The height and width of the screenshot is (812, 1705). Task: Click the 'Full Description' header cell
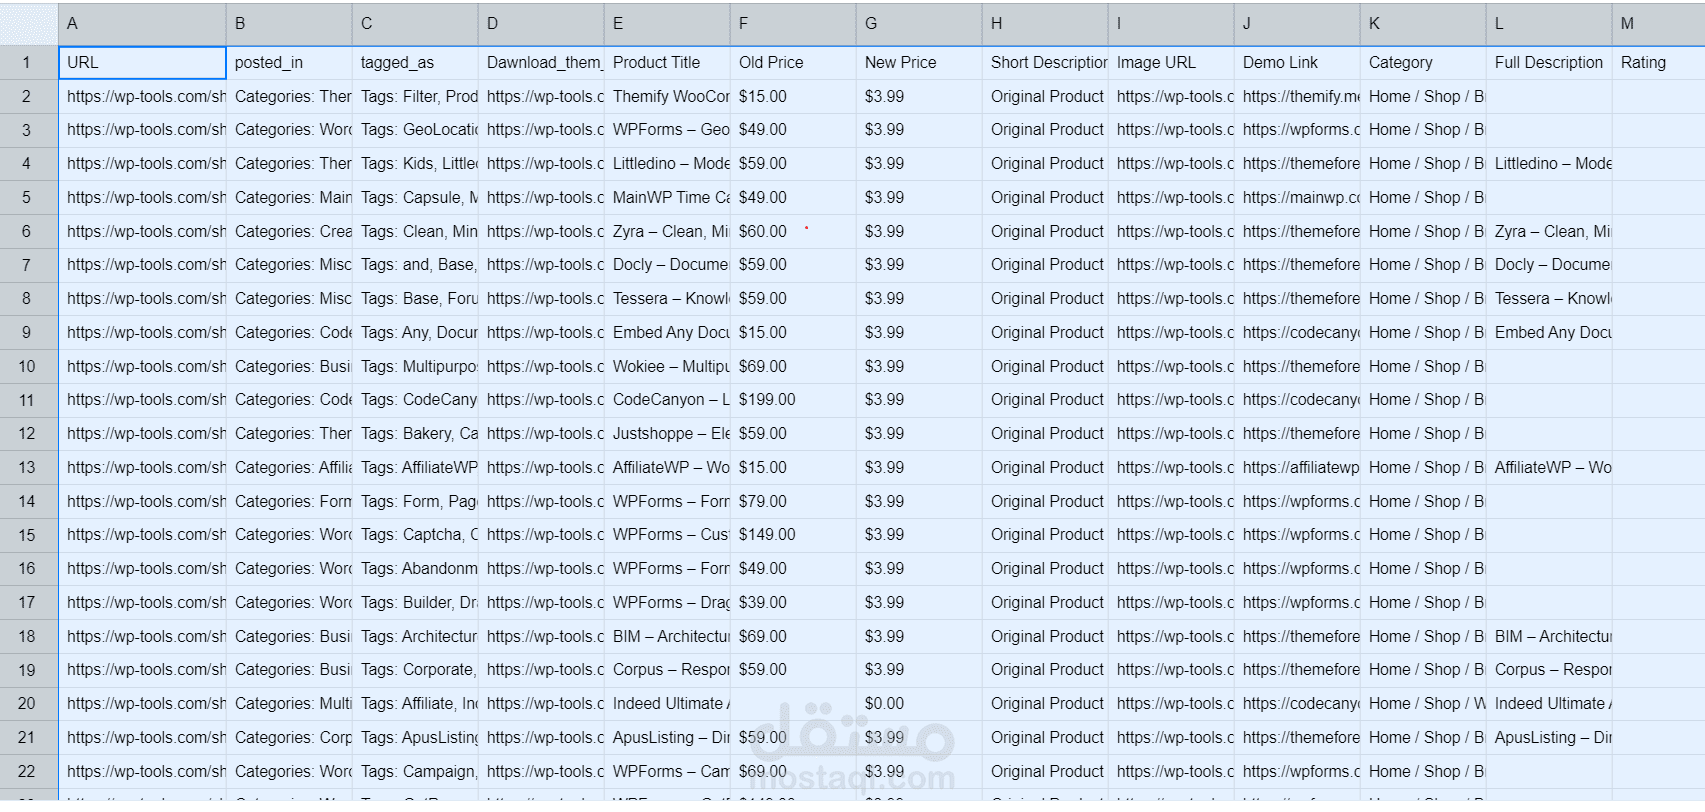tap(1549, 62)
